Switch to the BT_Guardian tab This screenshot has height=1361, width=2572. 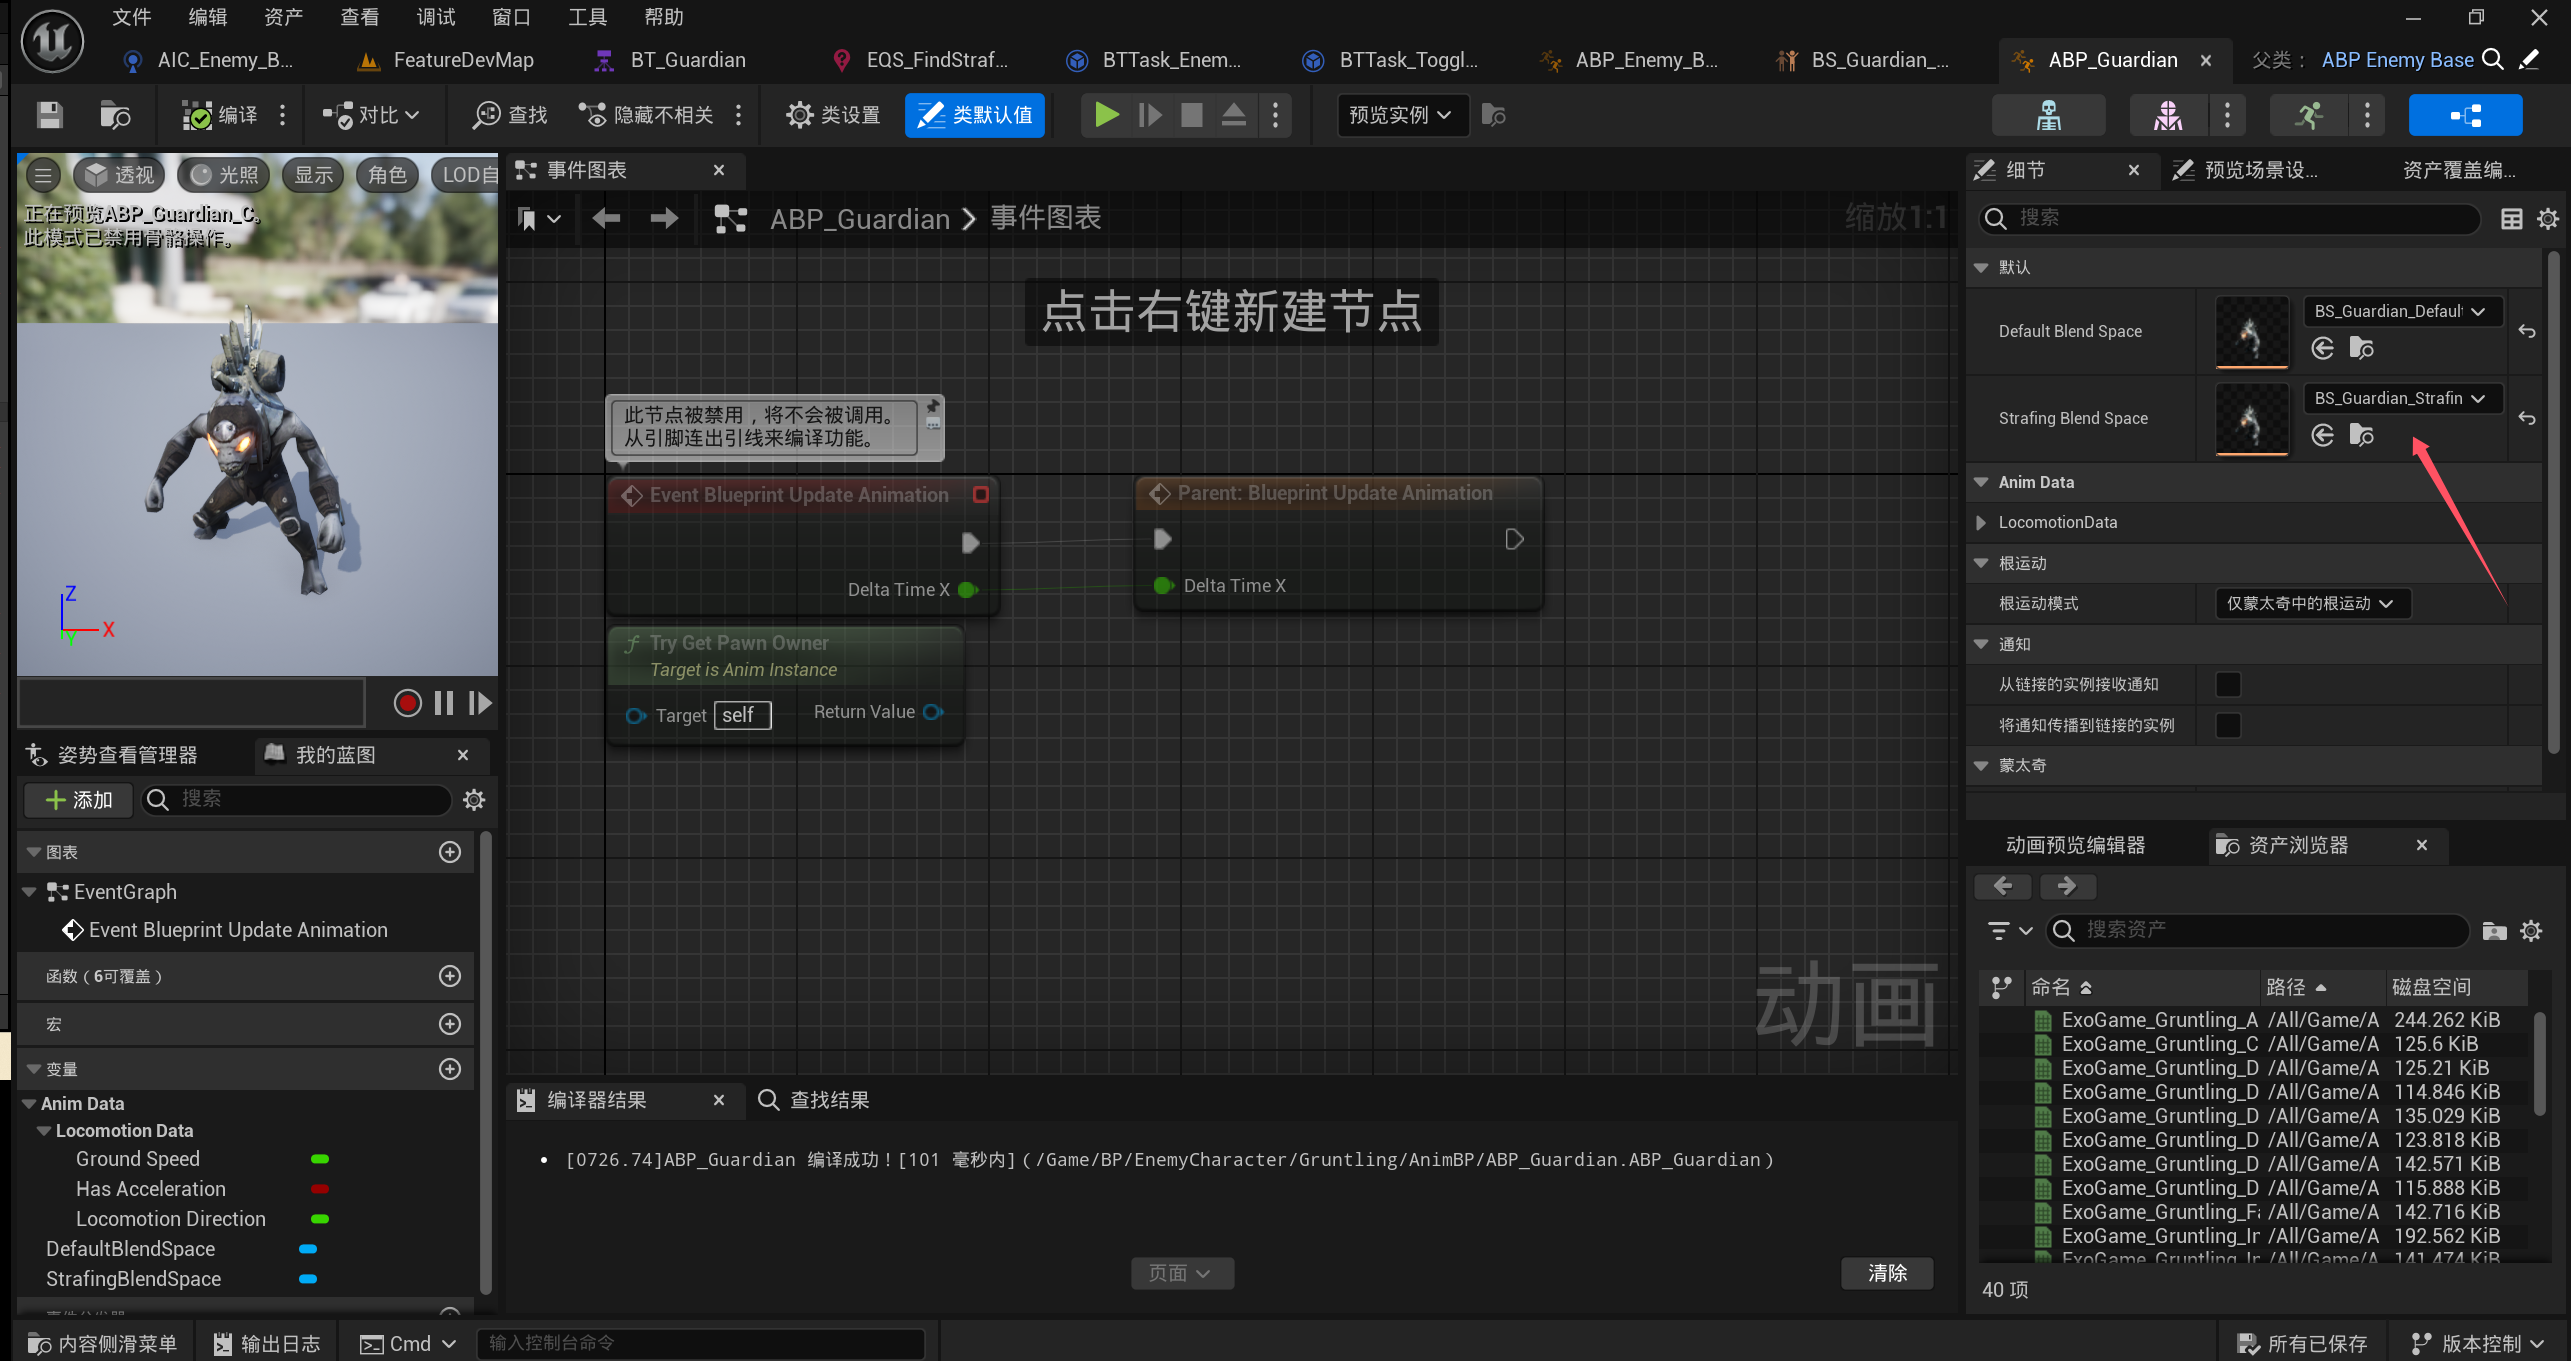click(687, 60)
